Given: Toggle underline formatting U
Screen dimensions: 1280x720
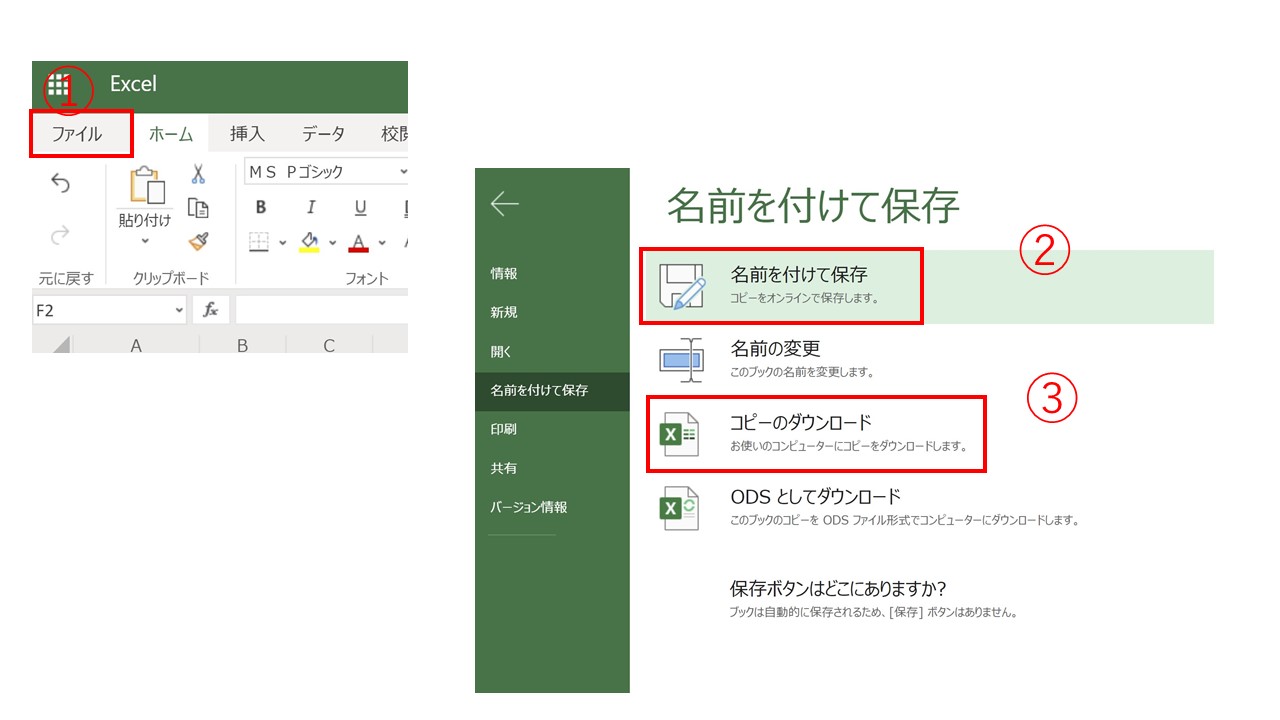Looking at the screenshot, I should (360, 208).
